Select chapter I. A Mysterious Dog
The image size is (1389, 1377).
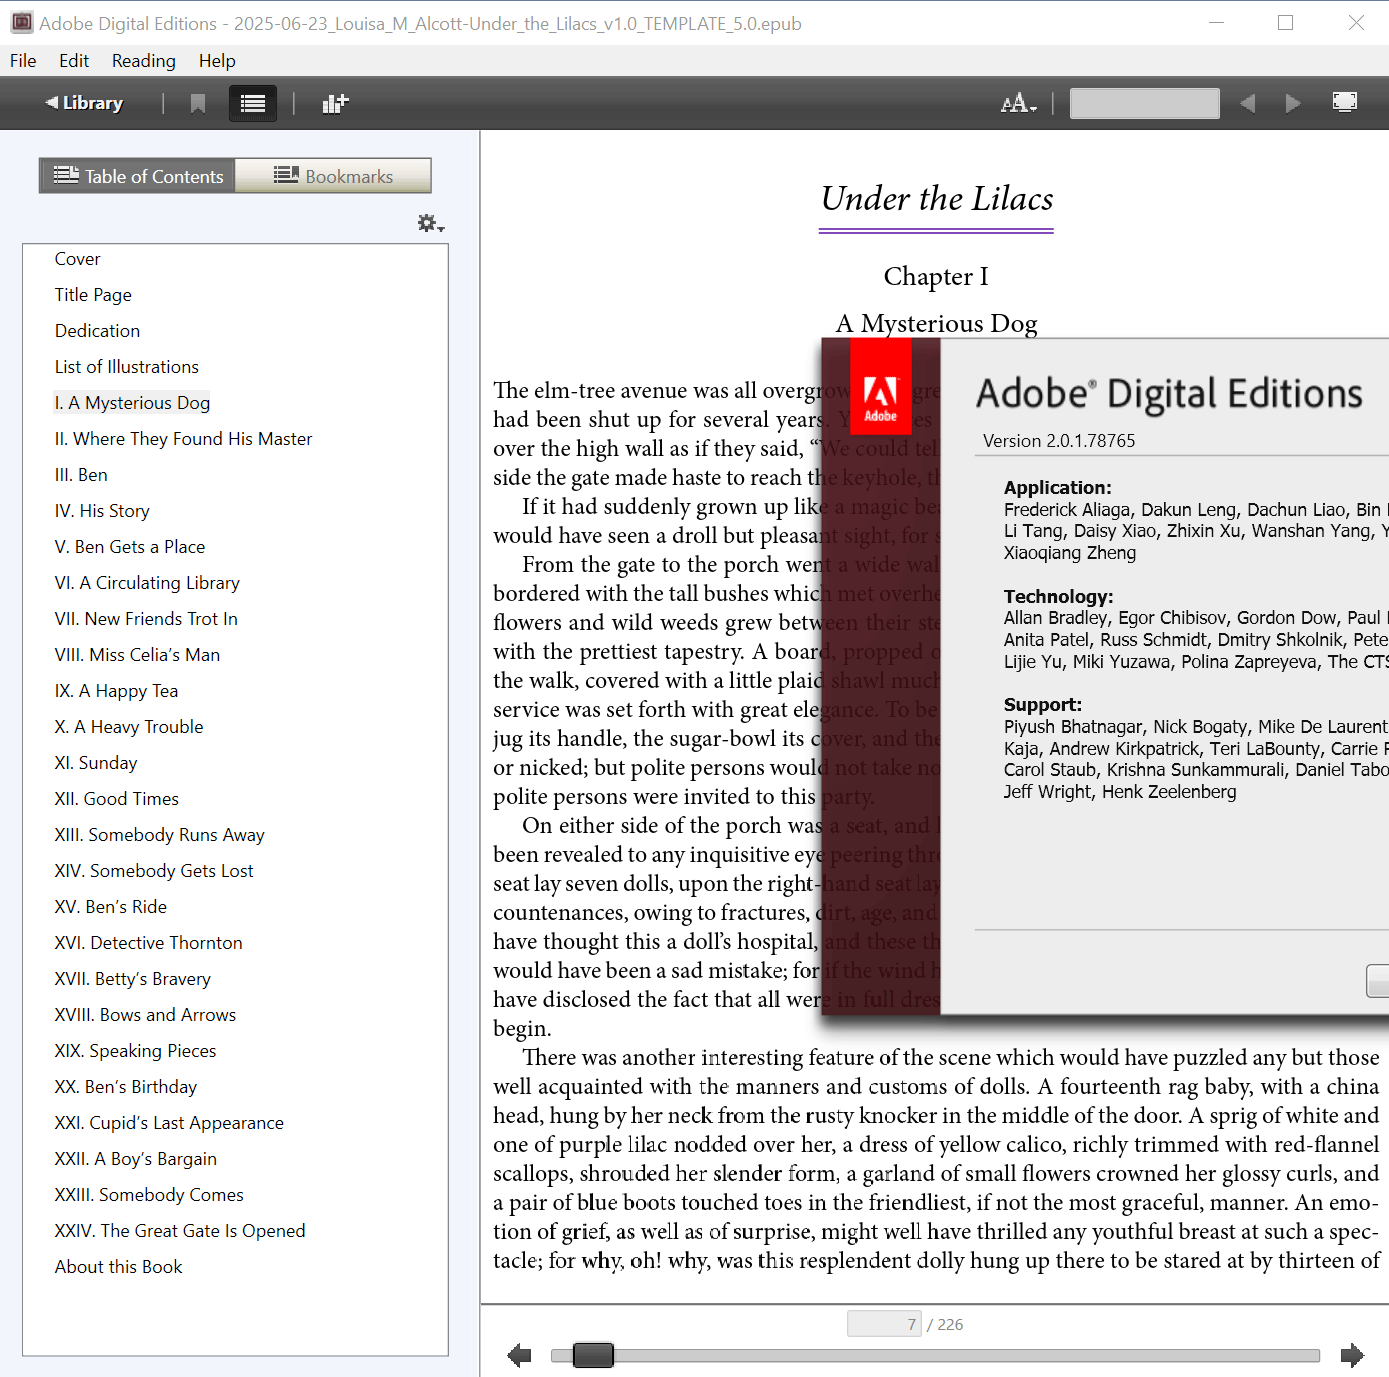[132, 403]
